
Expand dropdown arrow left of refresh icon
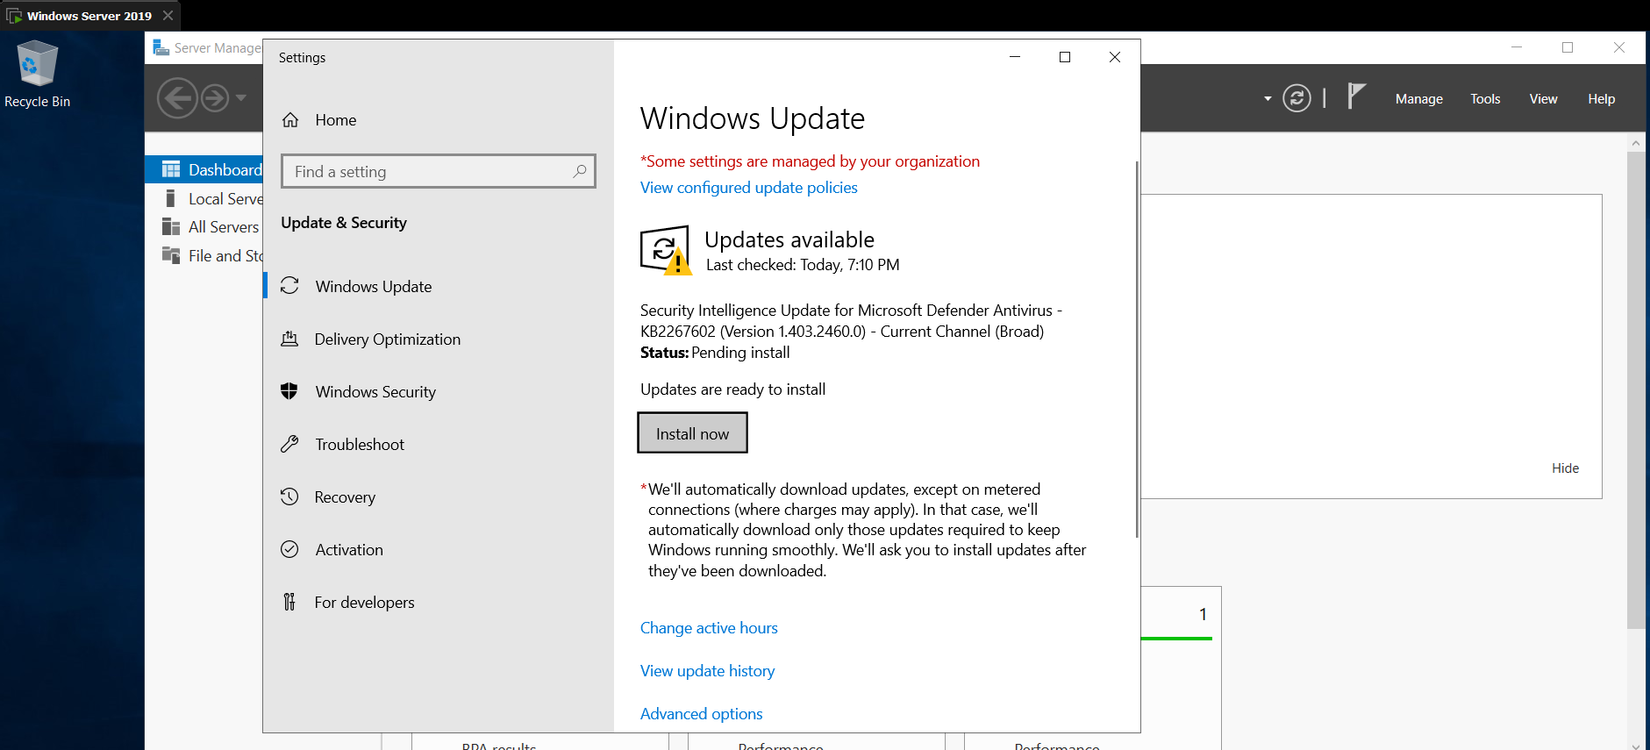[x=1268, y=99]
